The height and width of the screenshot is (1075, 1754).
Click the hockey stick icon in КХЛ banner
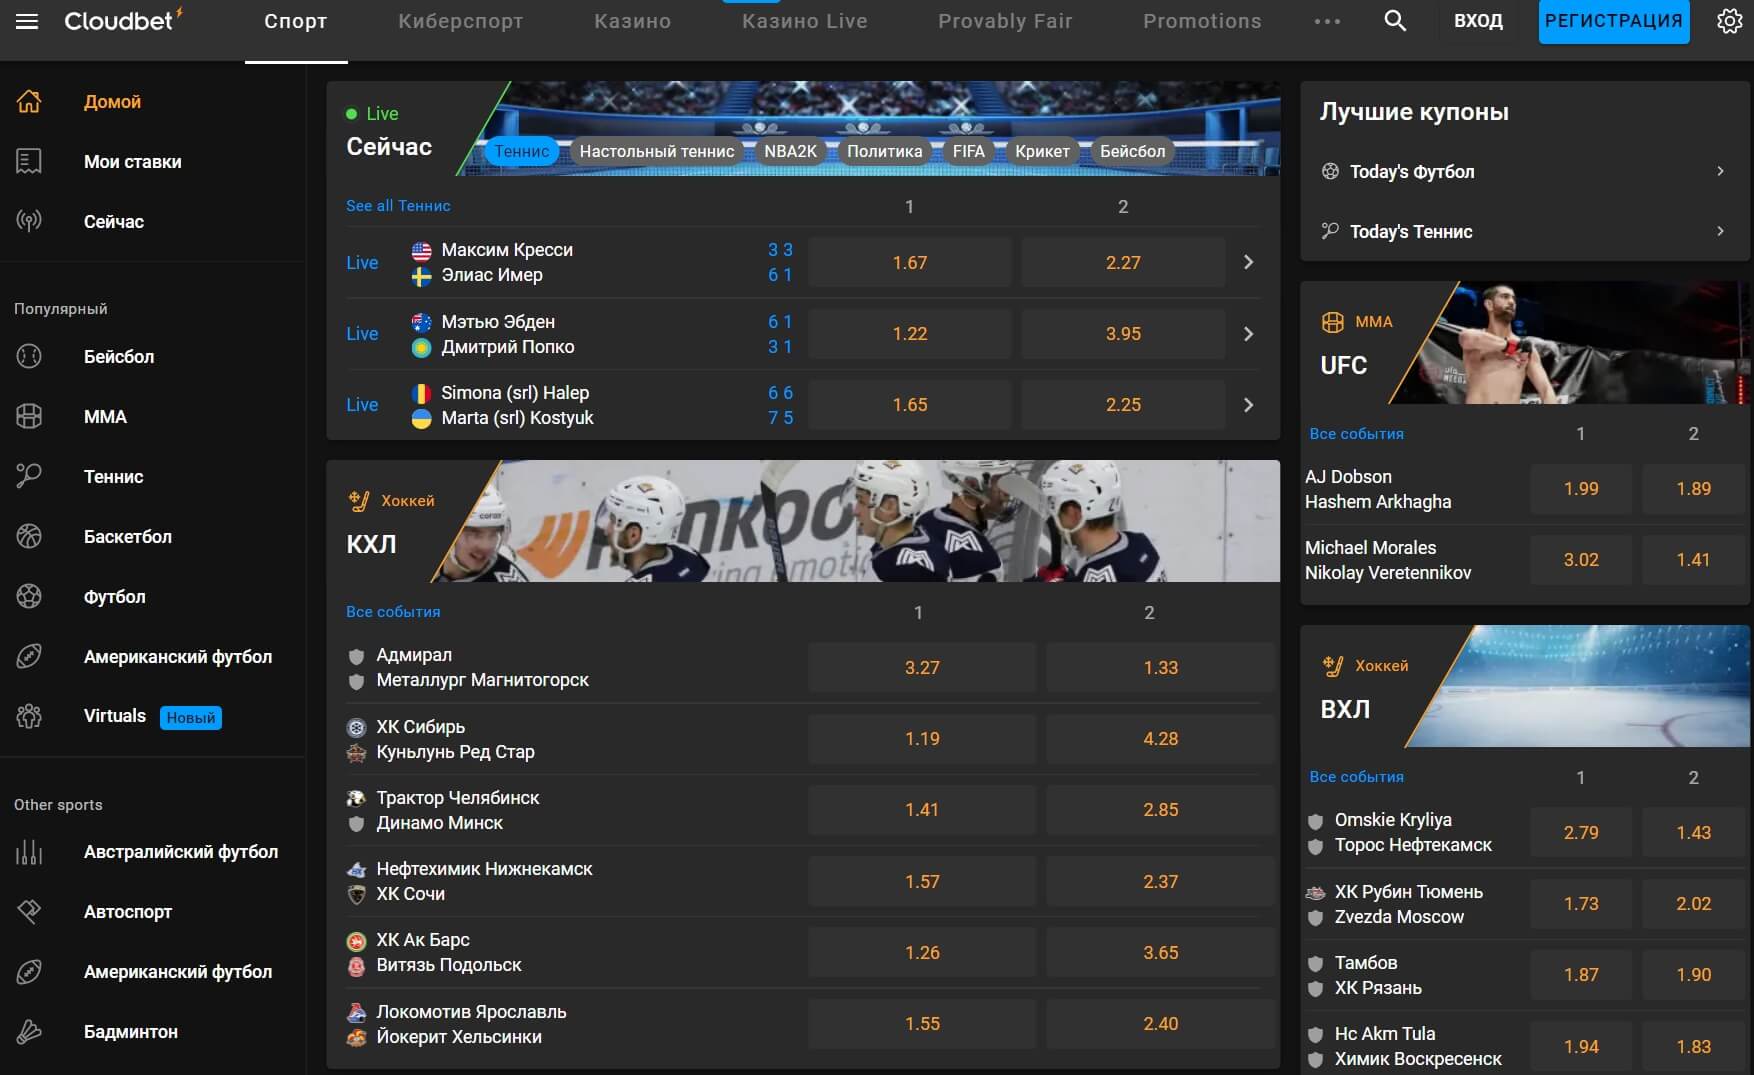[x=358, y=500]
